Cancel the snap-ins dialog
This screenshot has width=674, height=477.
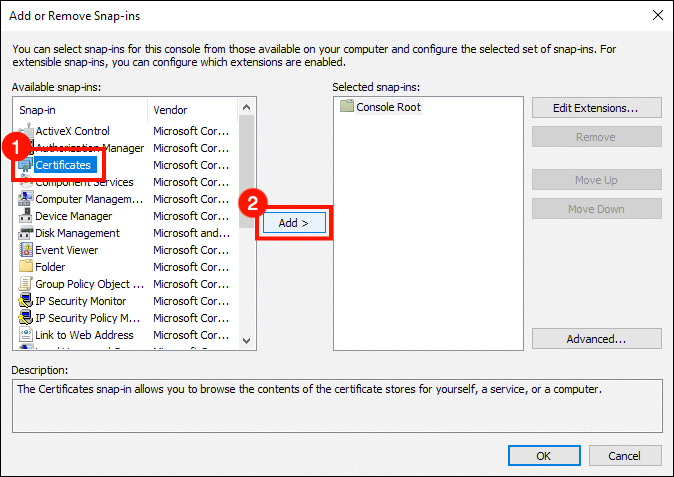(625, 456)
